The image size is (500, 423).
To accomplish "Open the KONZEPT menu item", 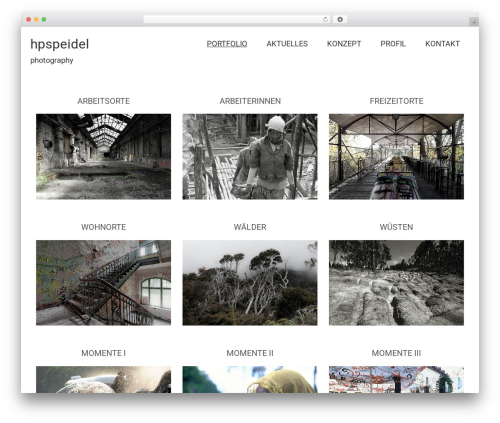I will (x=344, y=44).
